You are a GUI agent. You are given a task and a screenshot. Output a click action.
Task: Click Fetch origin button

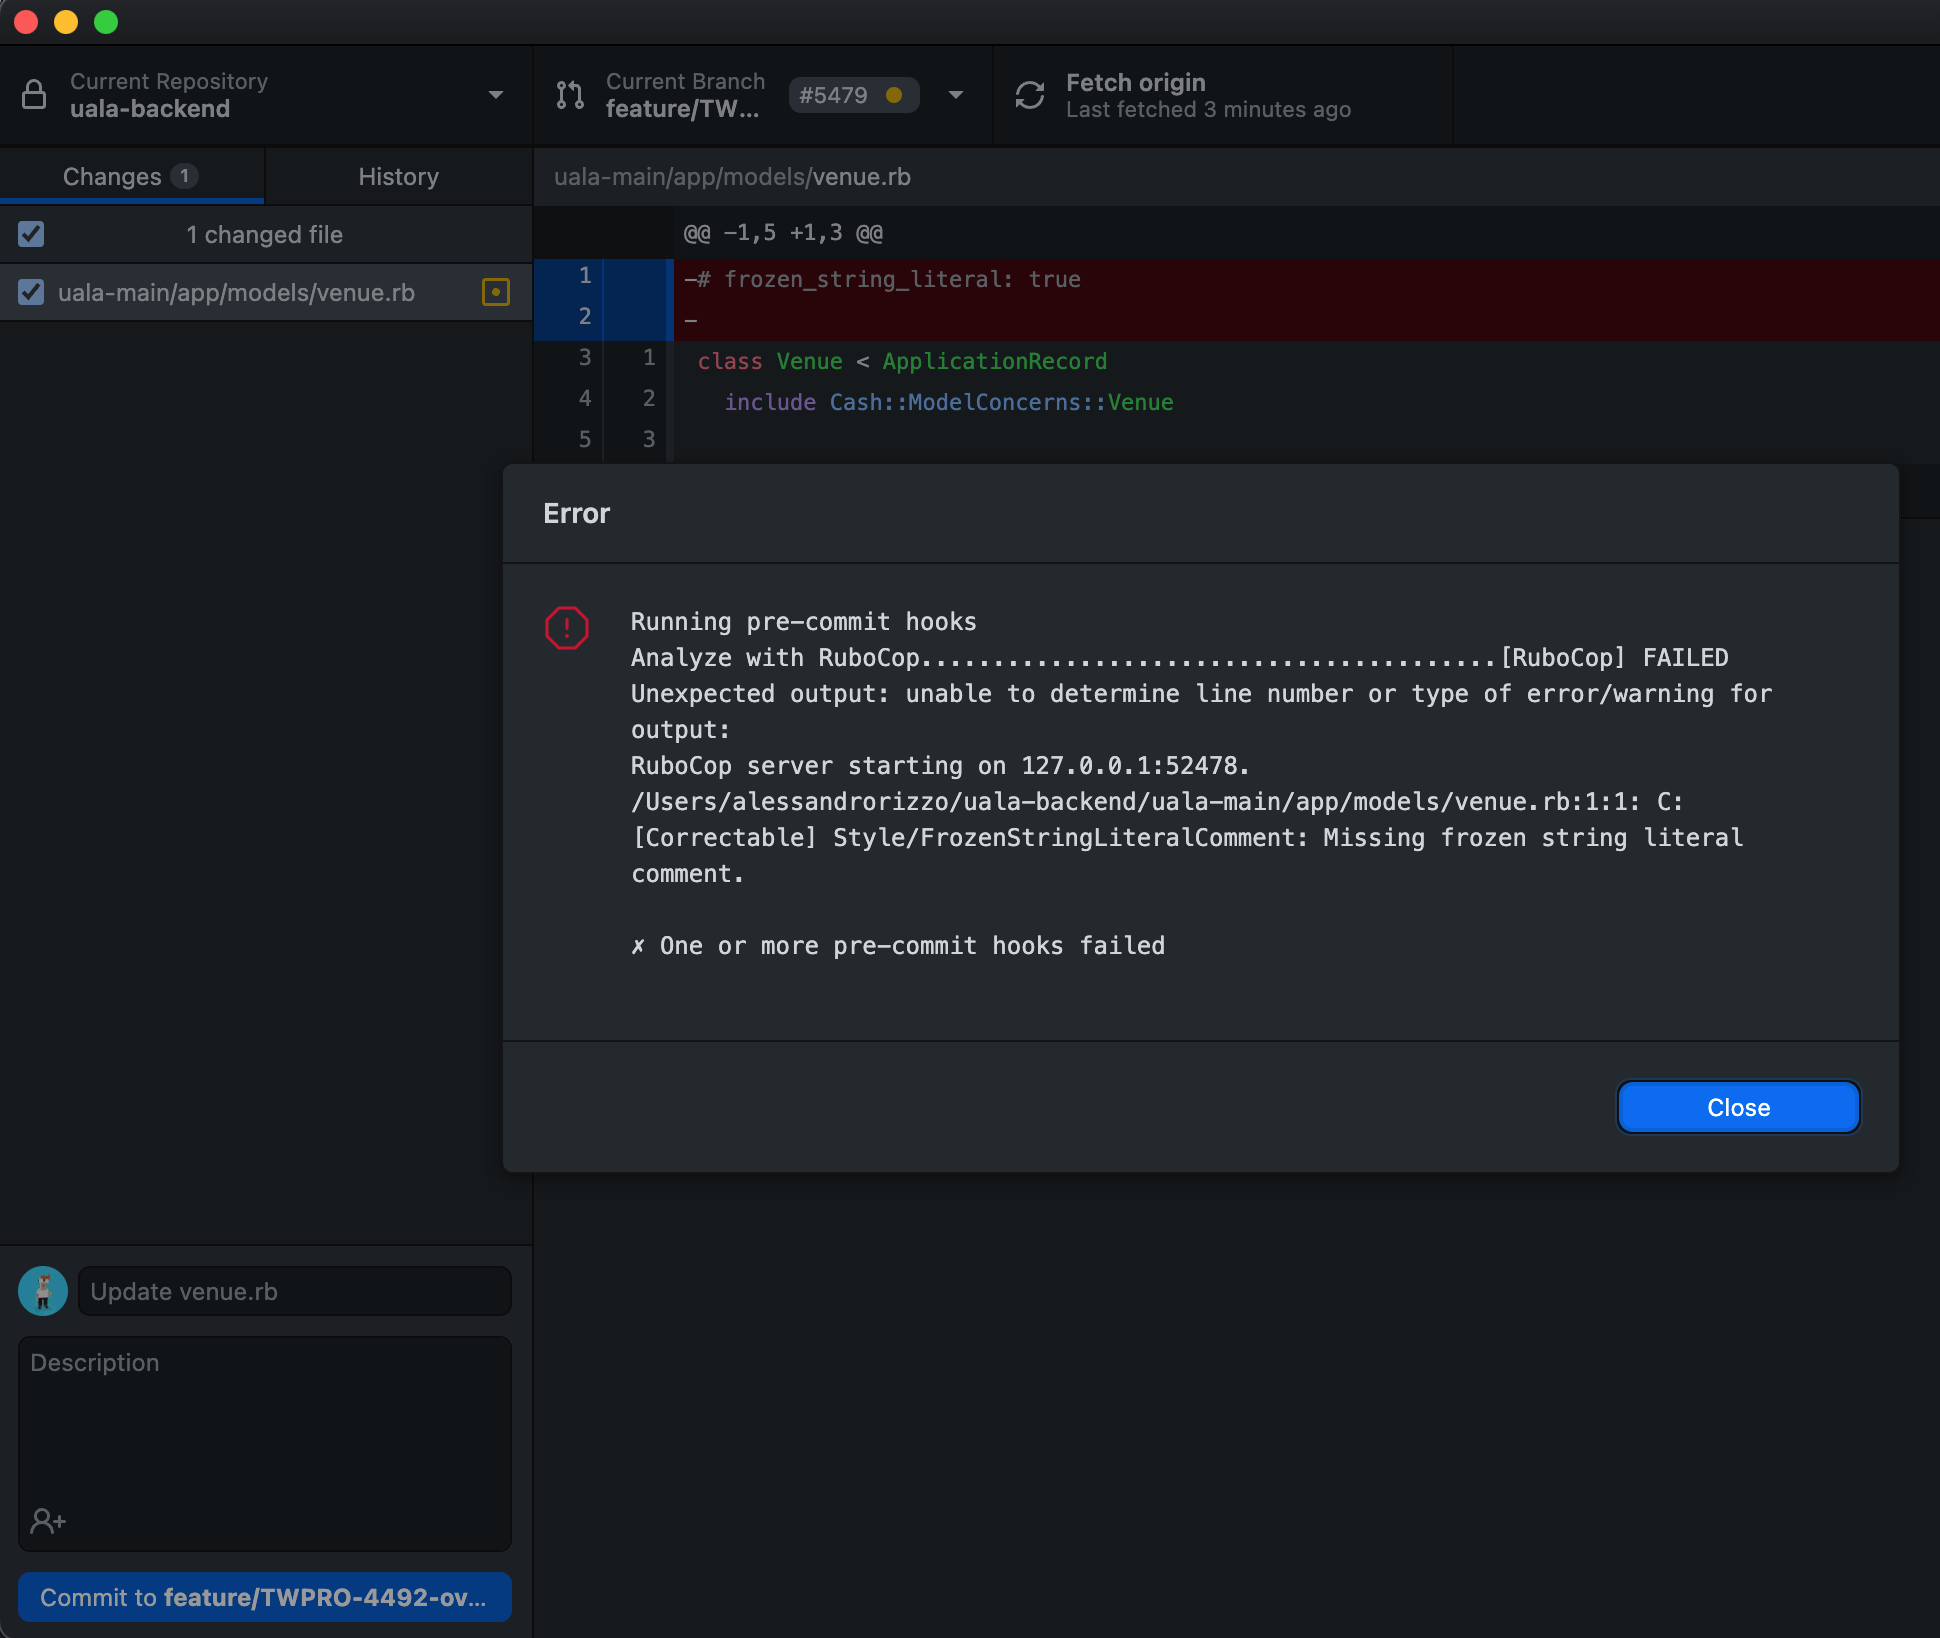[1222, 95]
